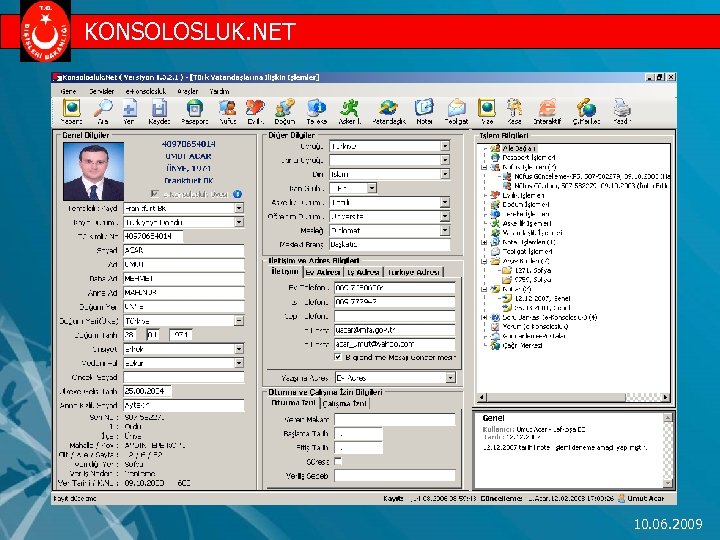
Task: Open the Genel menu
Action: coord(68,91)
